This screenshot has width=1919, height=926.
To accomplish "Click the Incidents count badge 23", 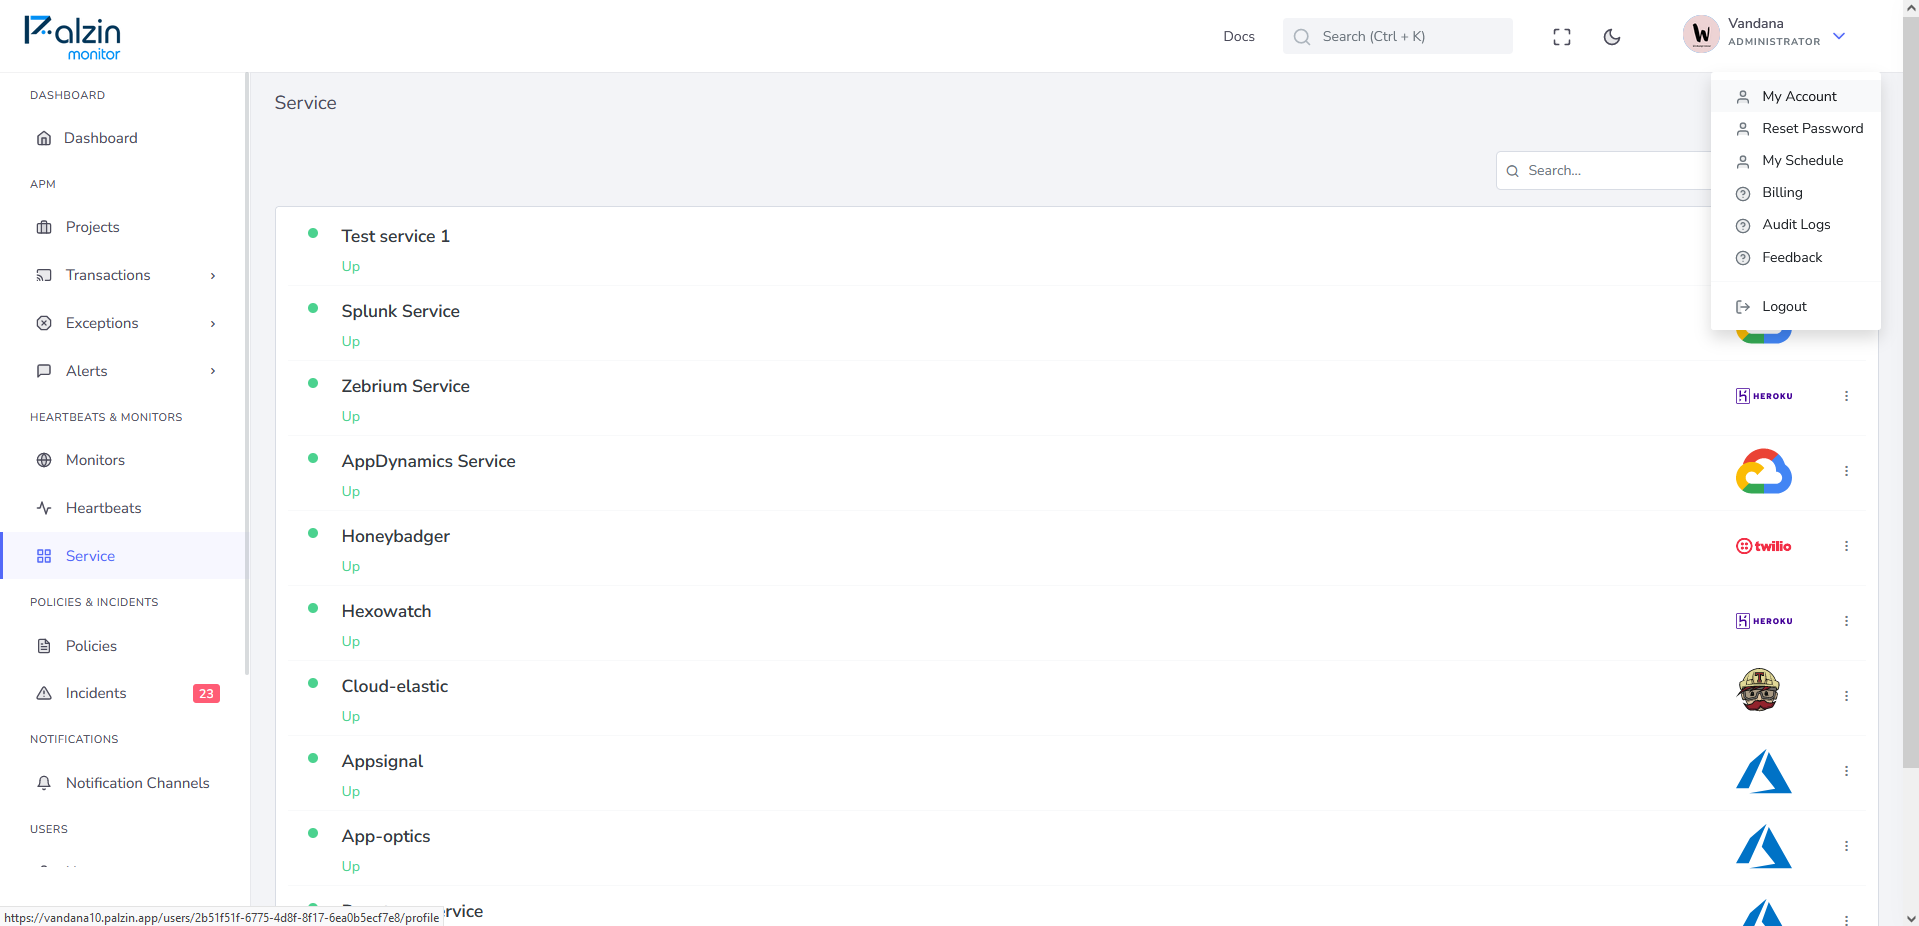I will point(206,694).
